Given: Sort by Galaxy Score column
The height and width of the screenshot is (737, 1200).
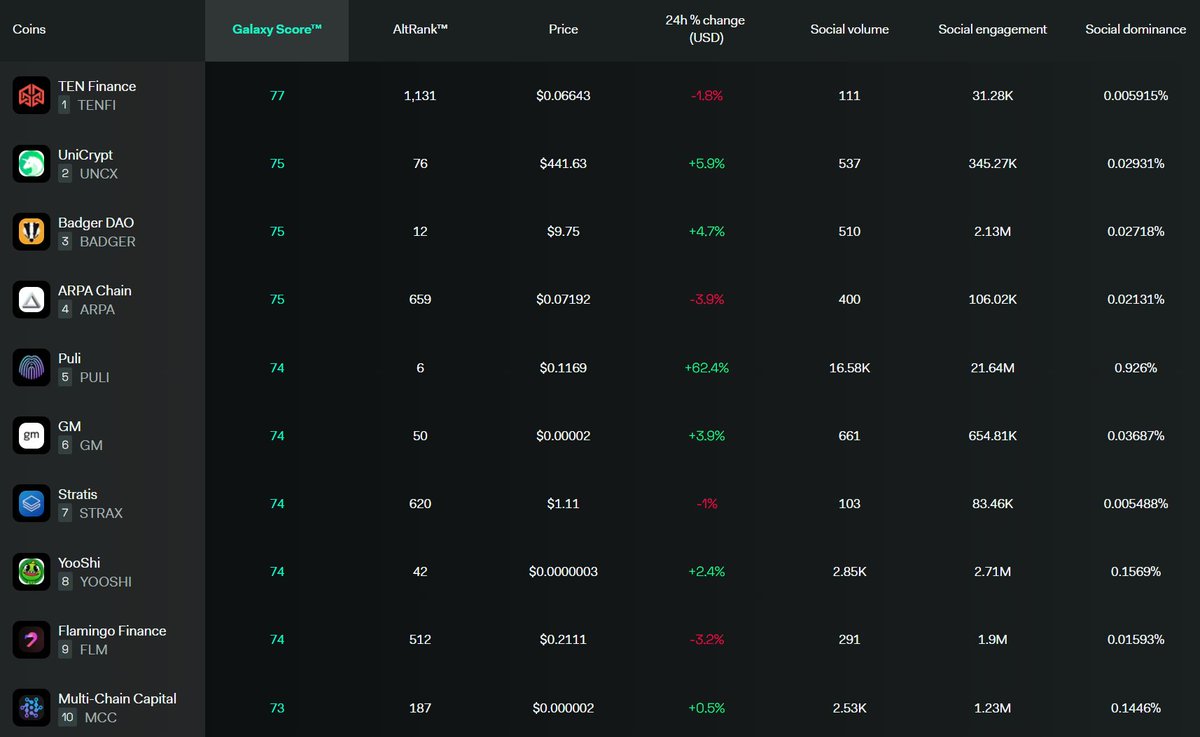Looking at the screenshot, I should pos(277,30).
